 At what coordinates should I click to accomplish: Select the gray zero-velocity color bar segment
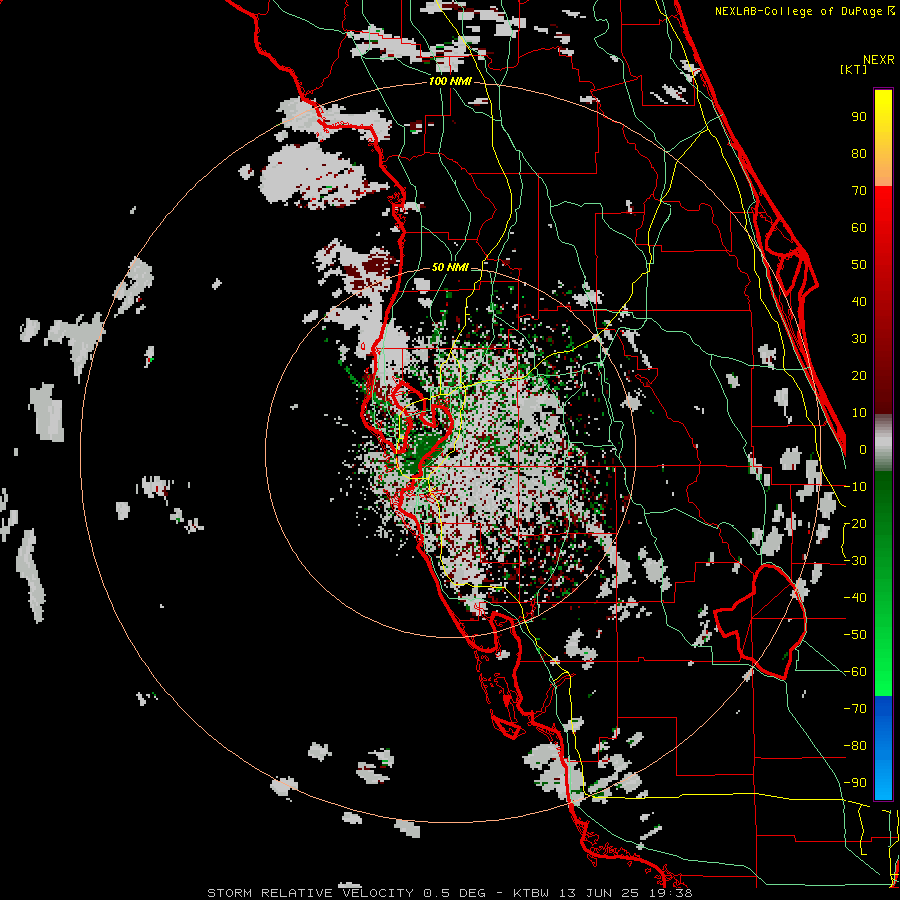tap(883, 443)
